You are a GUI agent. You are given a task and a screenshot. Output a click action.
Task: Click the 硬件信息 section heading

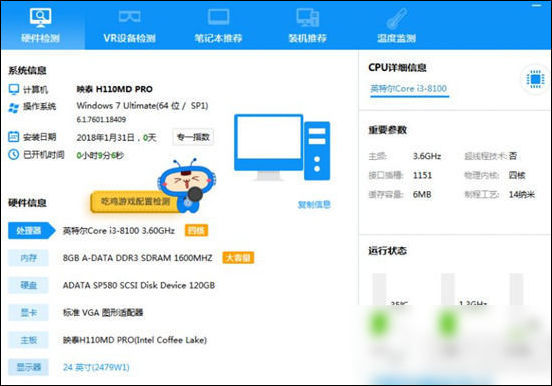pos(27,203)
